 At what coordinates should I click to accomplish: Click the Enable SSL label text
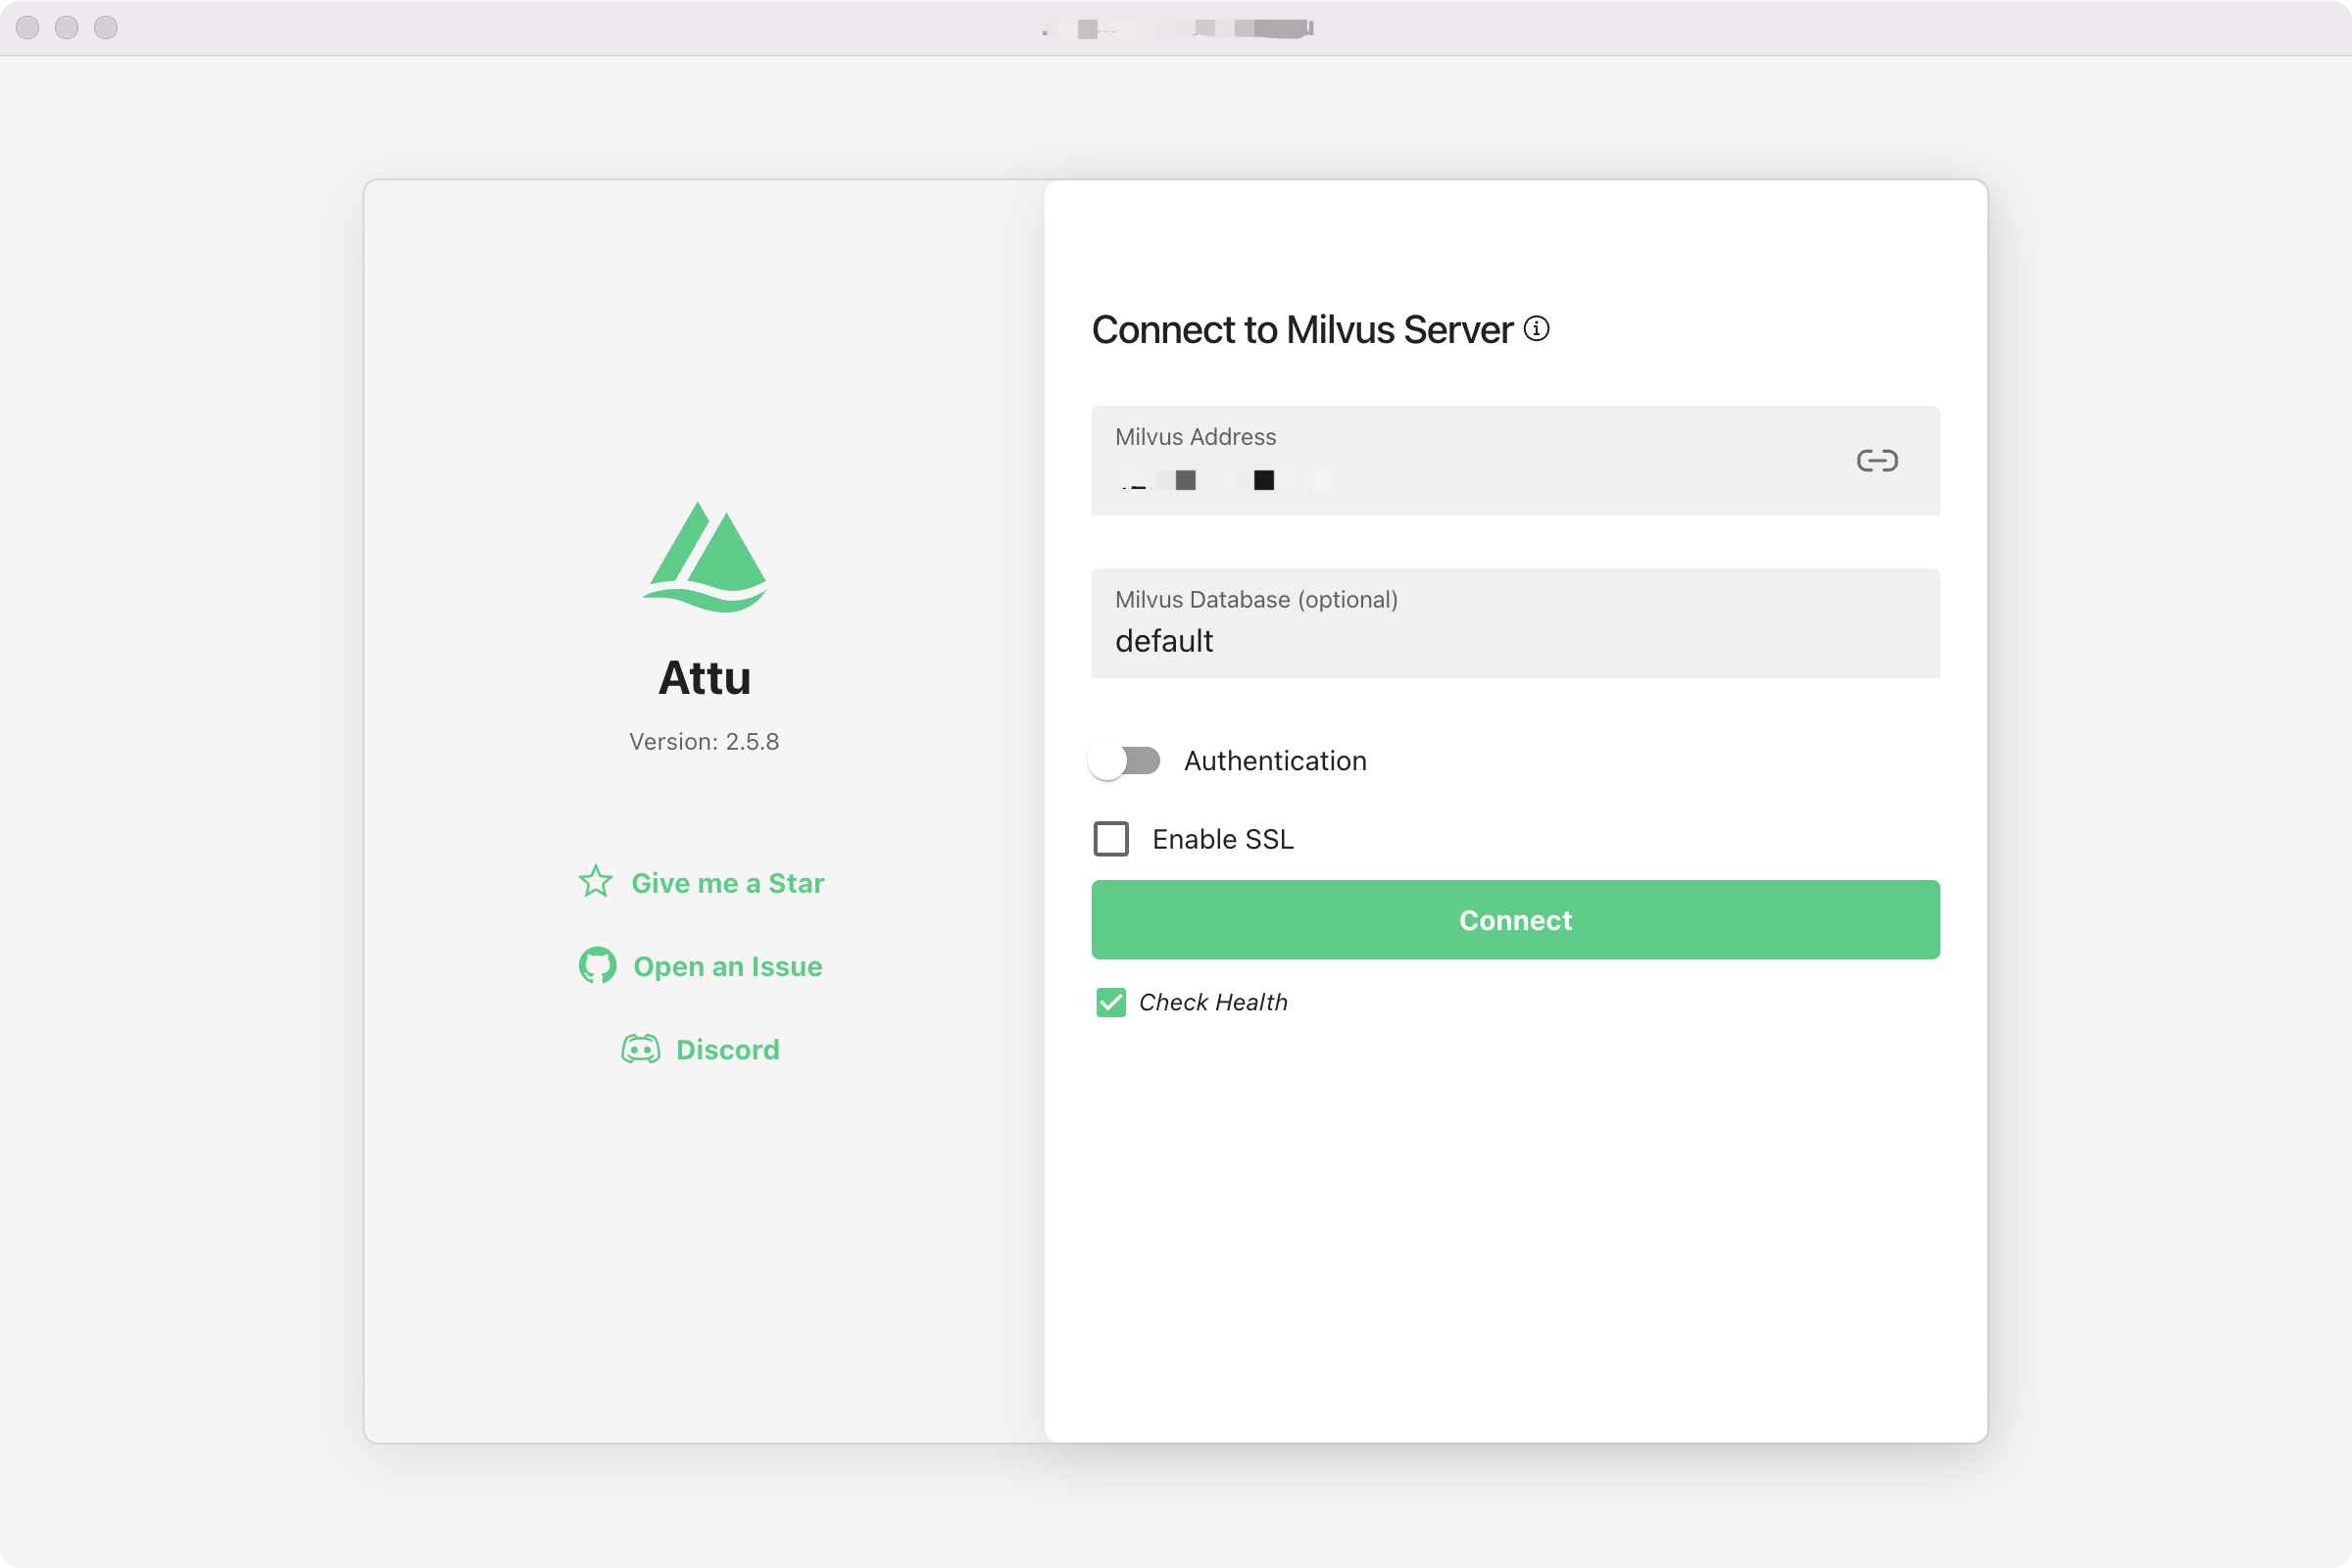tap(1222, 840)
